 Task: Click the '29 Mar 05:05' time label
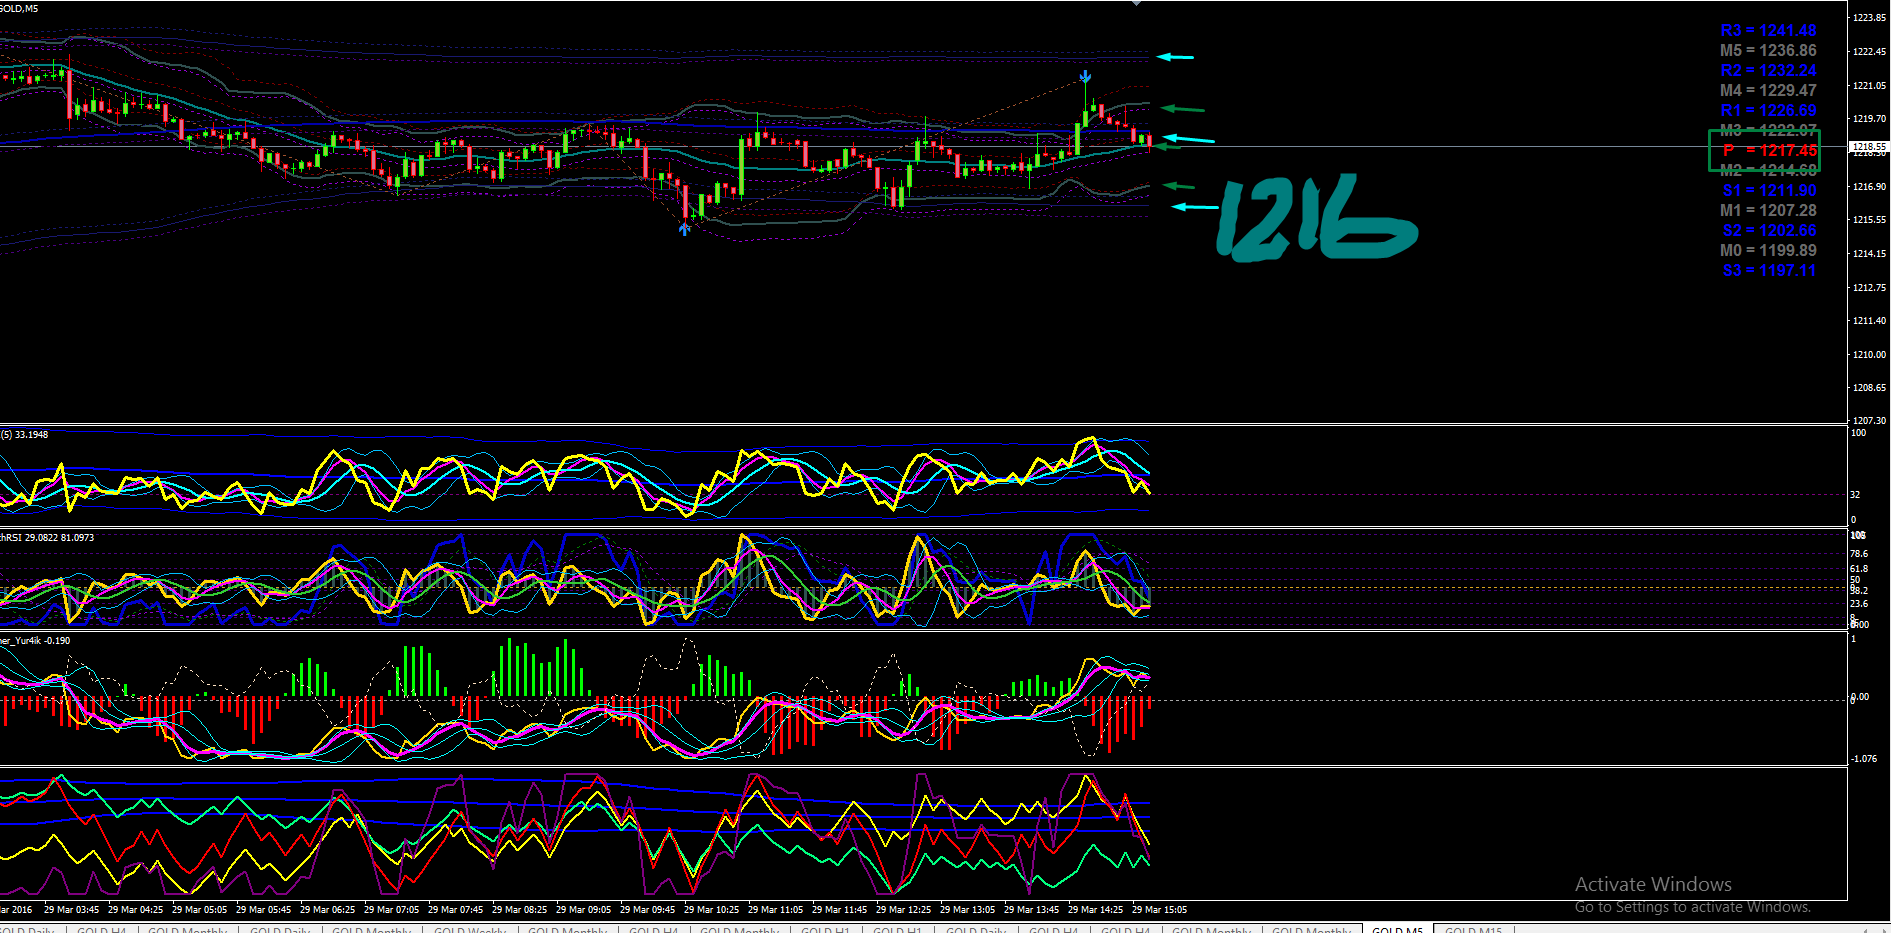pos(199,909)
